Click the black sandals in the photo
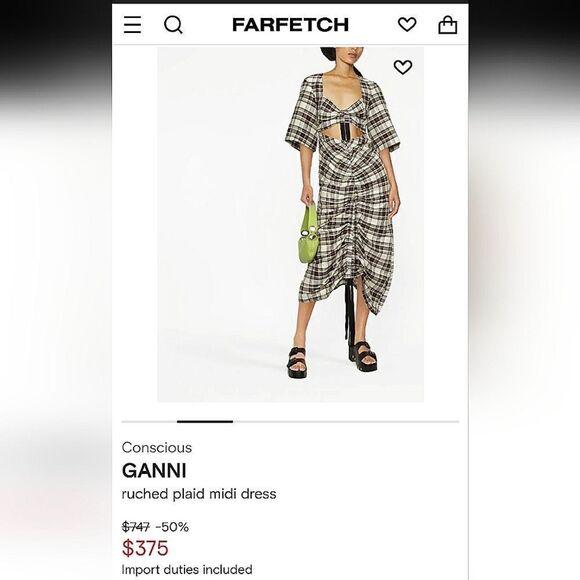This screenshot has width=580, height=580. (x=332, y=360)
